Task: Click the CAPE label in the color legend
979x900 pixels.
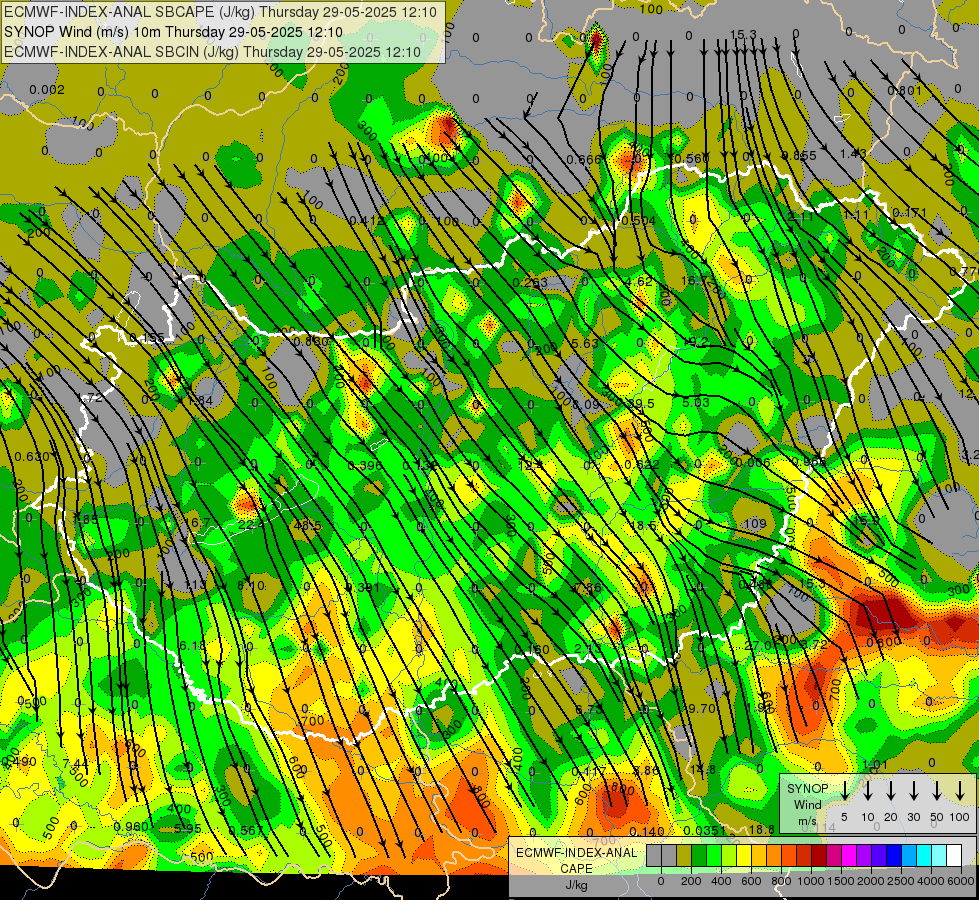Action: point(576,868)
